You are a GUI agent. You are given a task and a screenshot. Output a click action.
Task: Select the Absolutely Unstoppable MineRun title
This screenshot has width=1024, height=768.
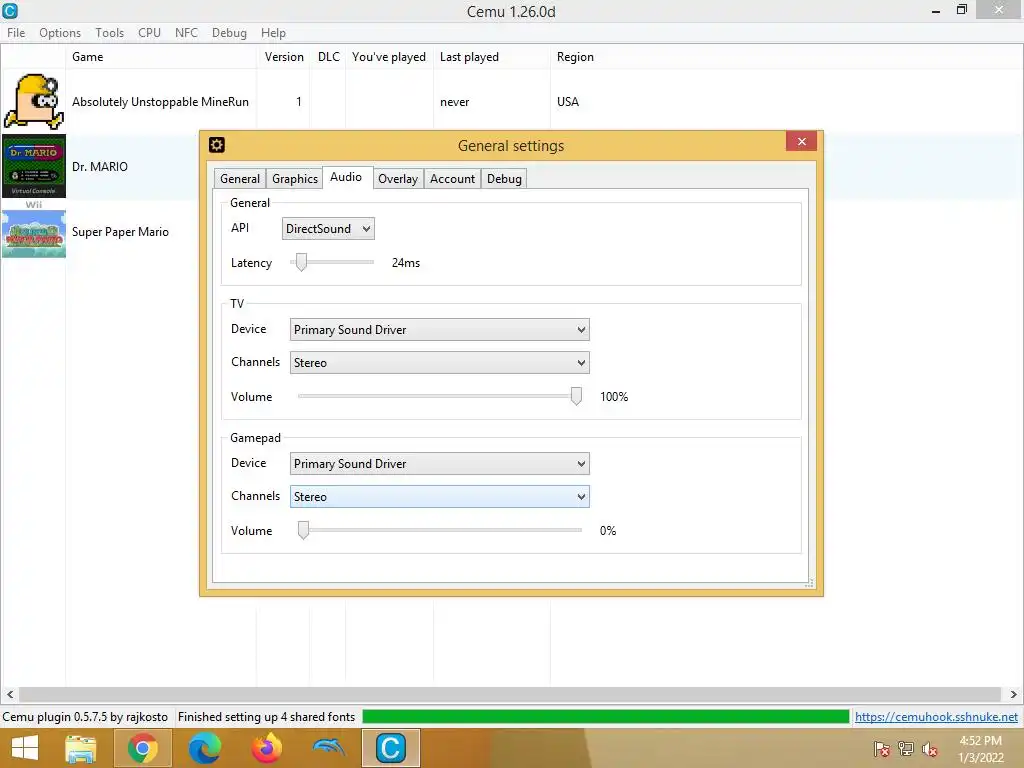tap(160, 102)
